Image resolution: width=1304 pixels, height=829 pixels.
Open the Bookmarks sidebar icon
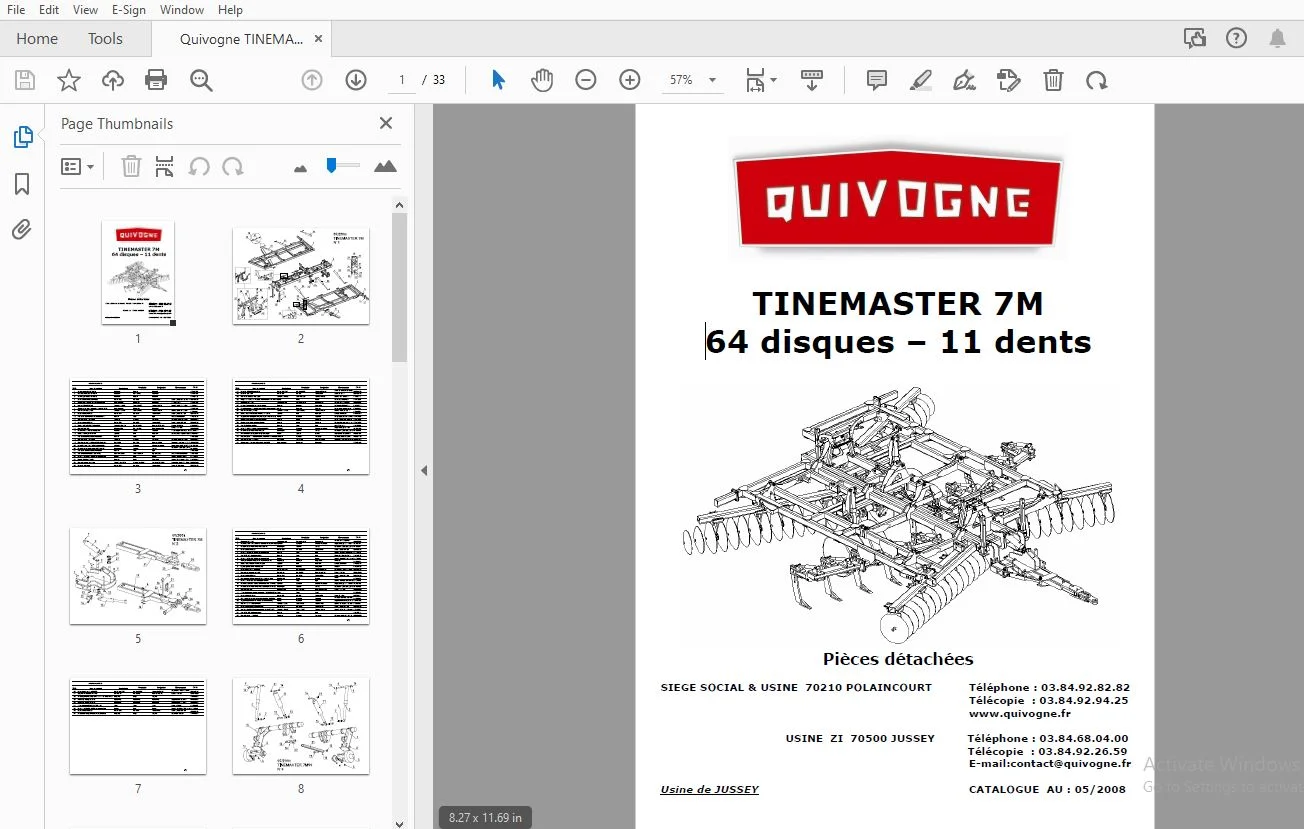[22, 184]
